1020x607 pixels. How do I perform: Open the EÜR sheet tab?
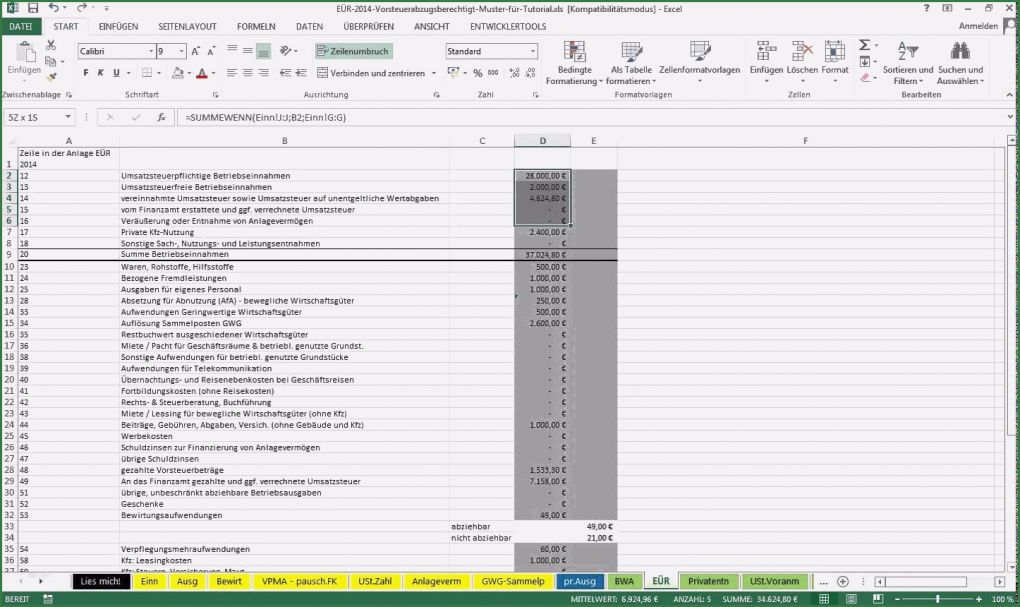coord(659,580)
